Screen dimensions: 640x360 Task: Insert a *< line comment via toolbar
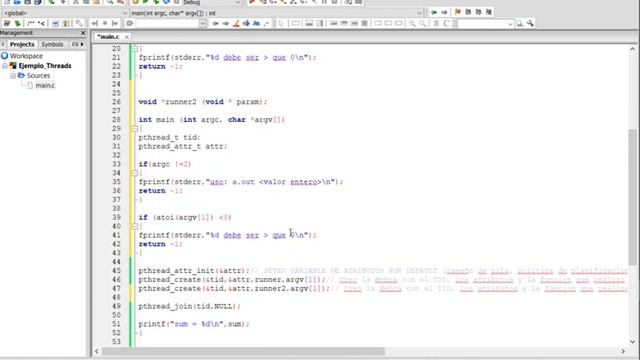pos(42,23)
